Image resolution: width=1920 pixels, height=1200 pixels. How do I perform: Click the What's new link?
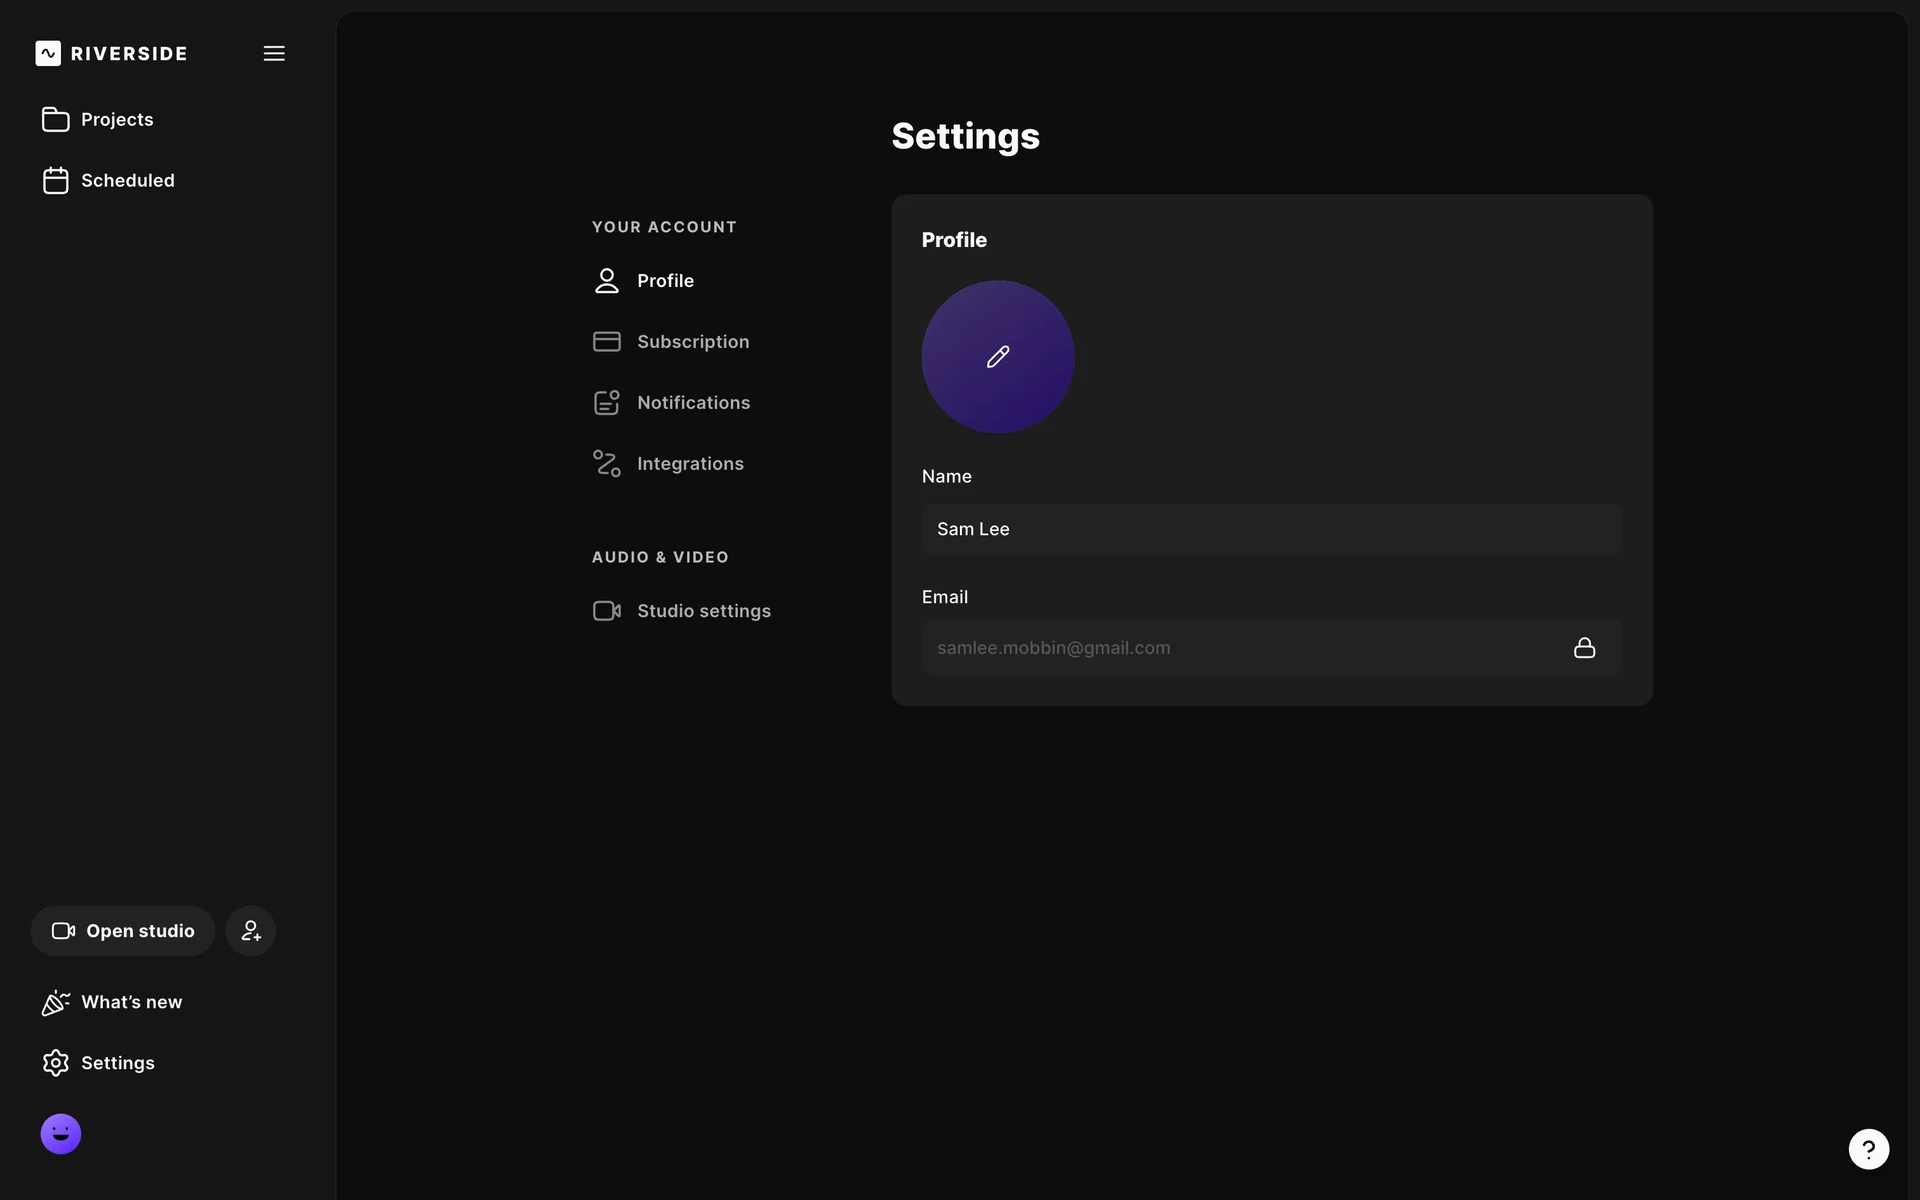pos(131,1002)
